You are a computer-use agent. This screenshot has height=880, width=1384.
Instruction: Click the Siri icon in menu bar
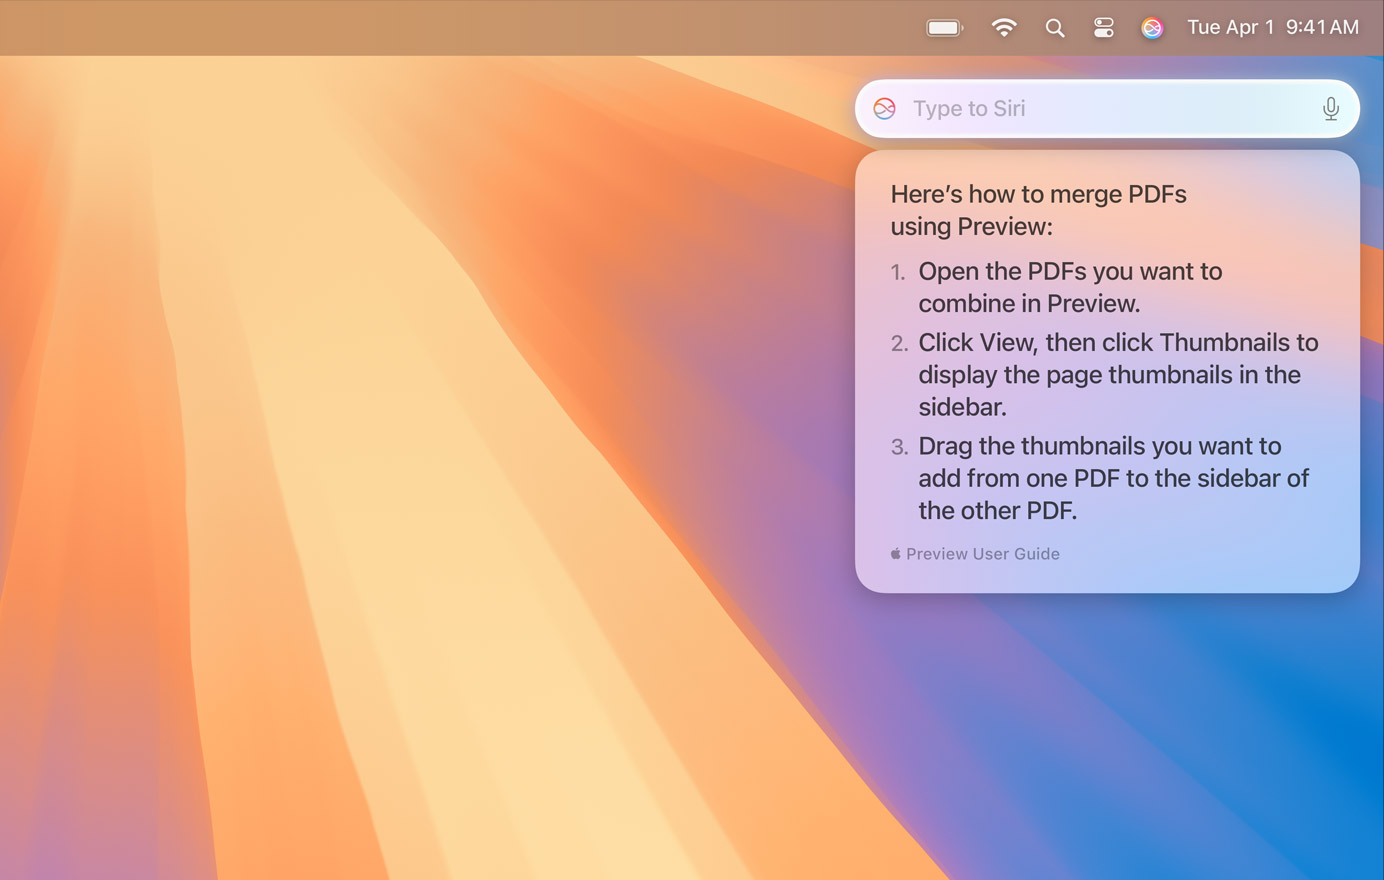pos(1152,28)
